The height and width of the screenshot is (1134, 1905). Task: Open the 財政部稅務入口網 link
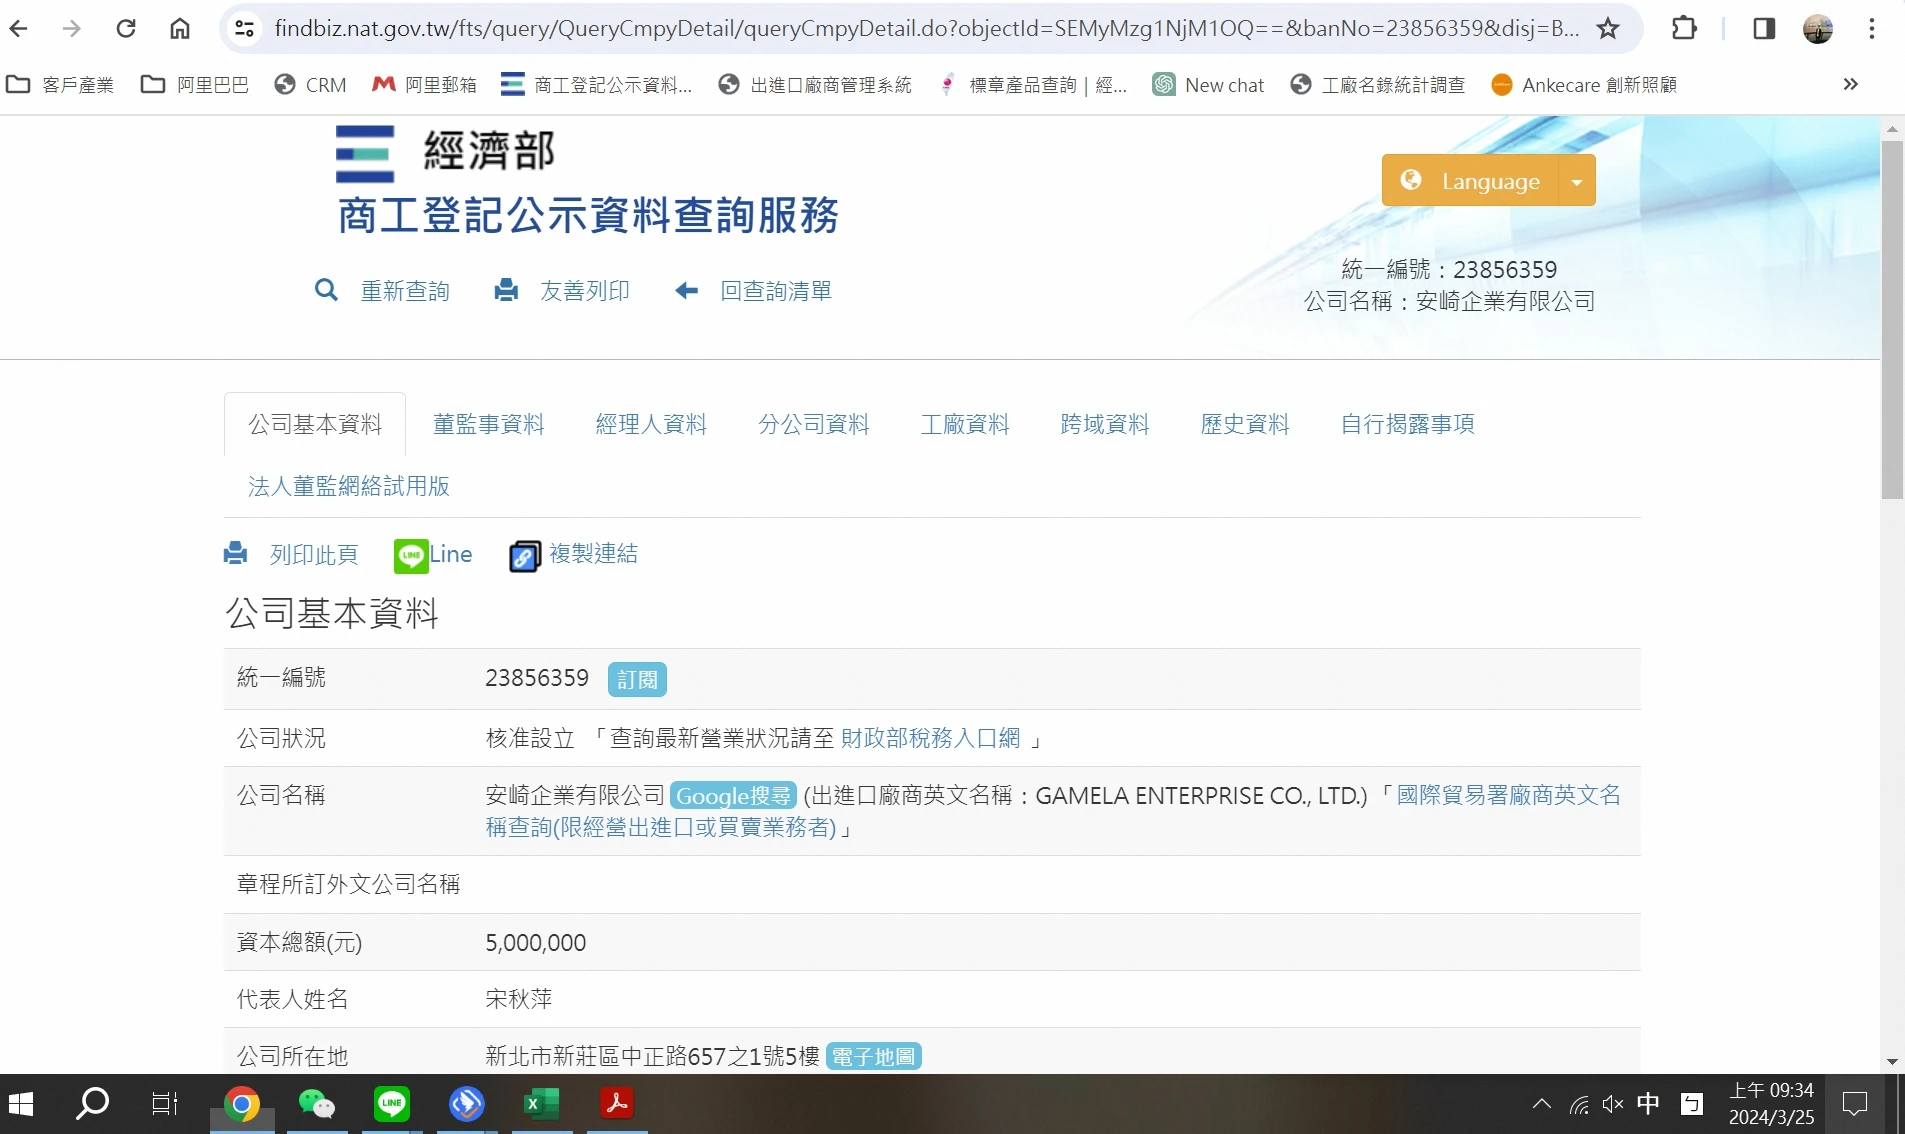coord(930,738)
